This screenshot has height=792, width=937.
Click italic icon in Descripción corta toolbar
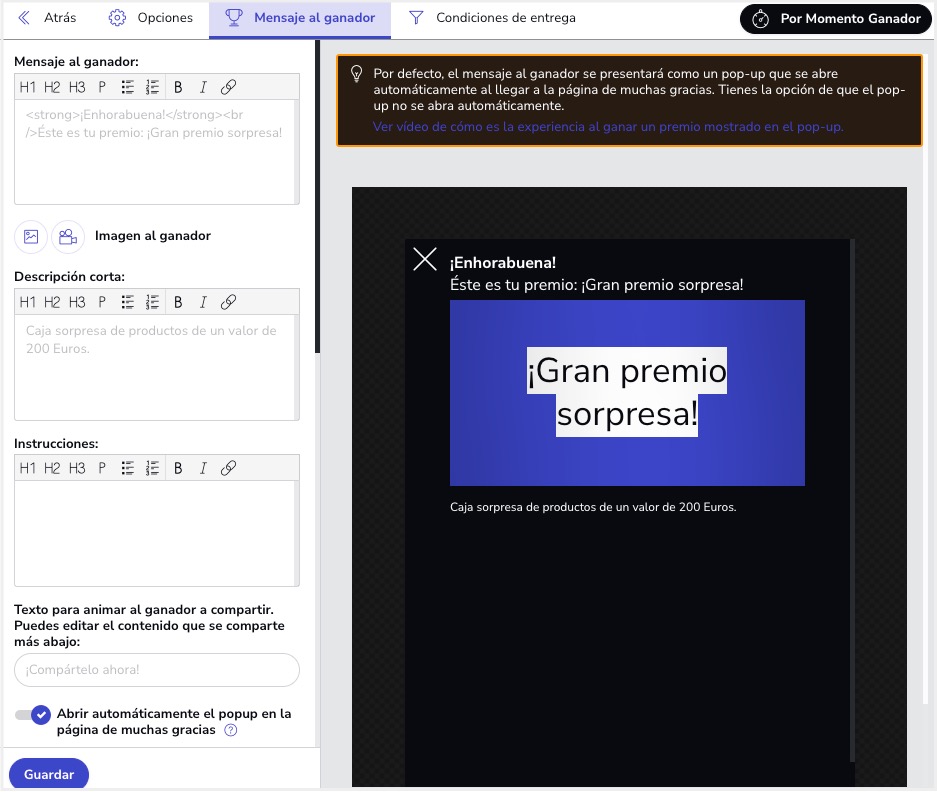coord(203,302)
